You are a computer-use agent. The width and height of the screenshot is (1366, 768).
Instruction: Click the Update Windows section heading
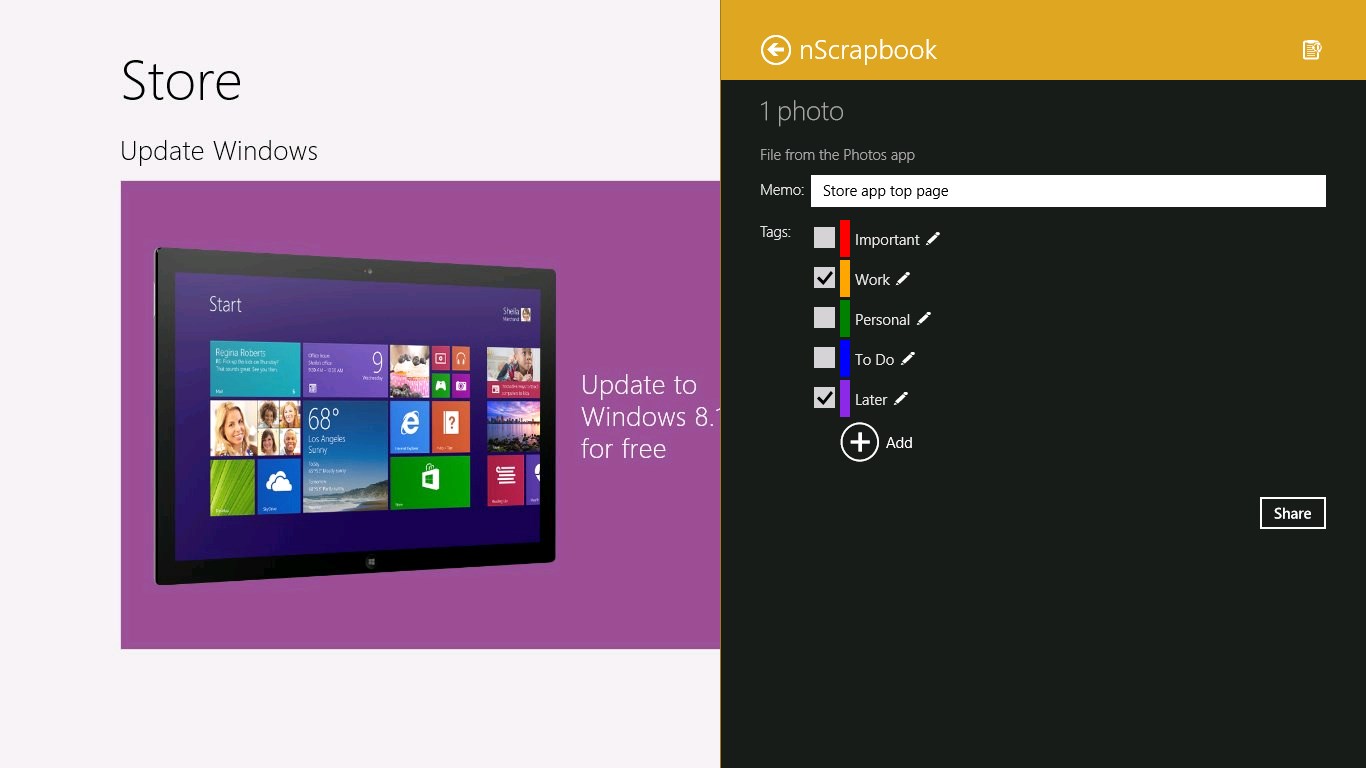tap(219, 151)
